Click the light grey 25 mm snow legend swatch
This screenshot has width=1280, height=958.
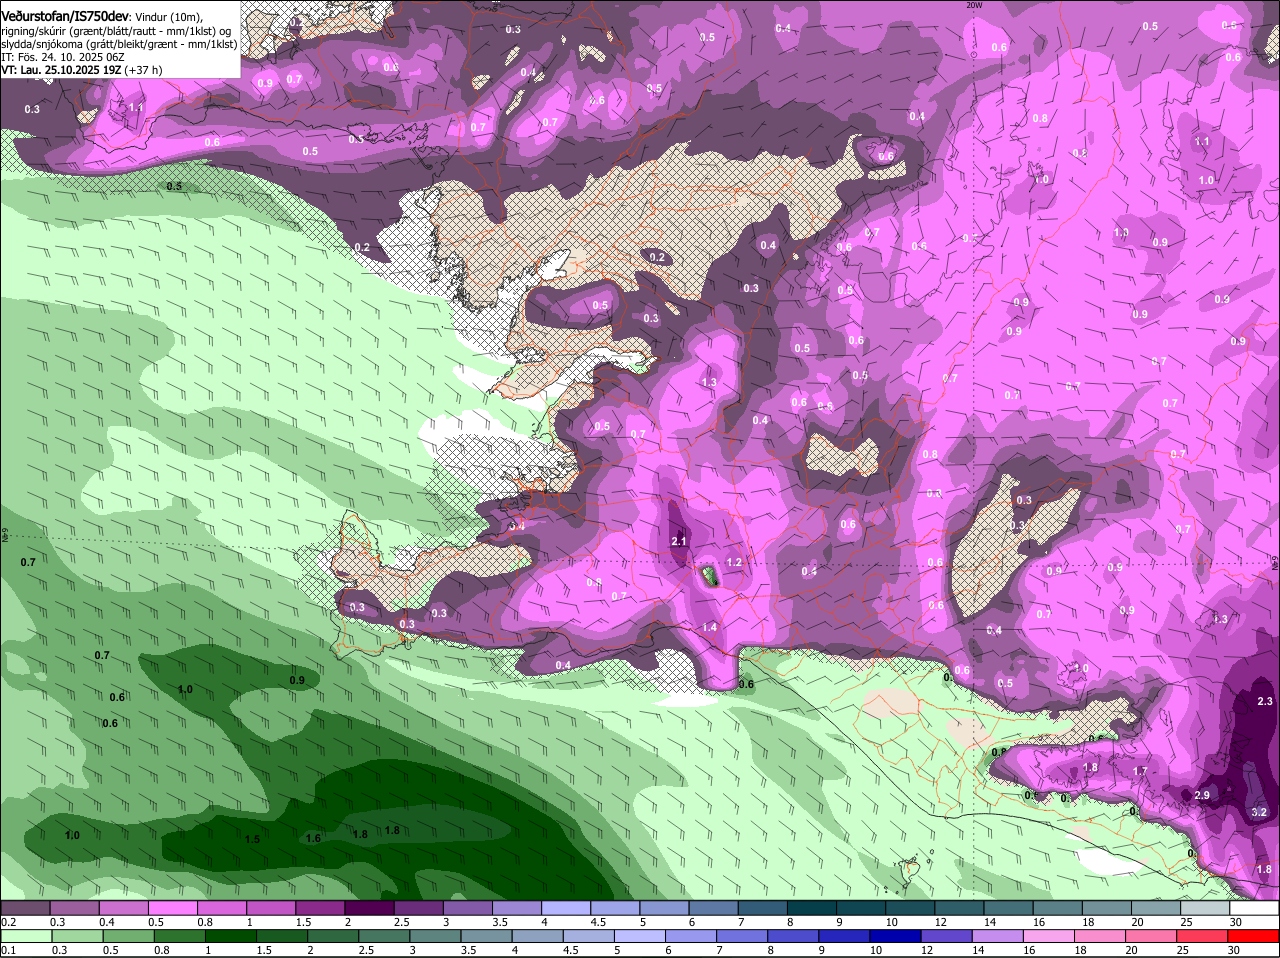1206,908
